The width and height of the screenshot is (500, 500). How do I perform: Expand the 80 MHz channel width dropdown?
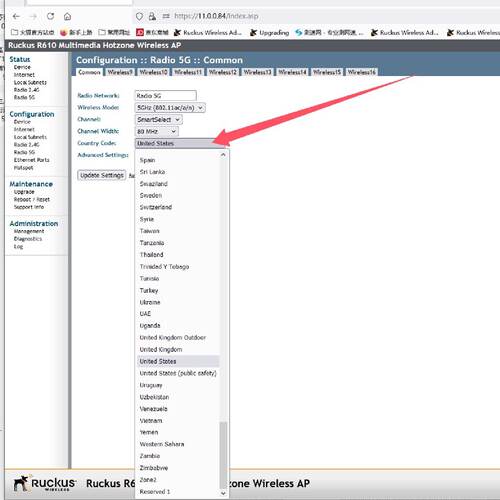157,131
